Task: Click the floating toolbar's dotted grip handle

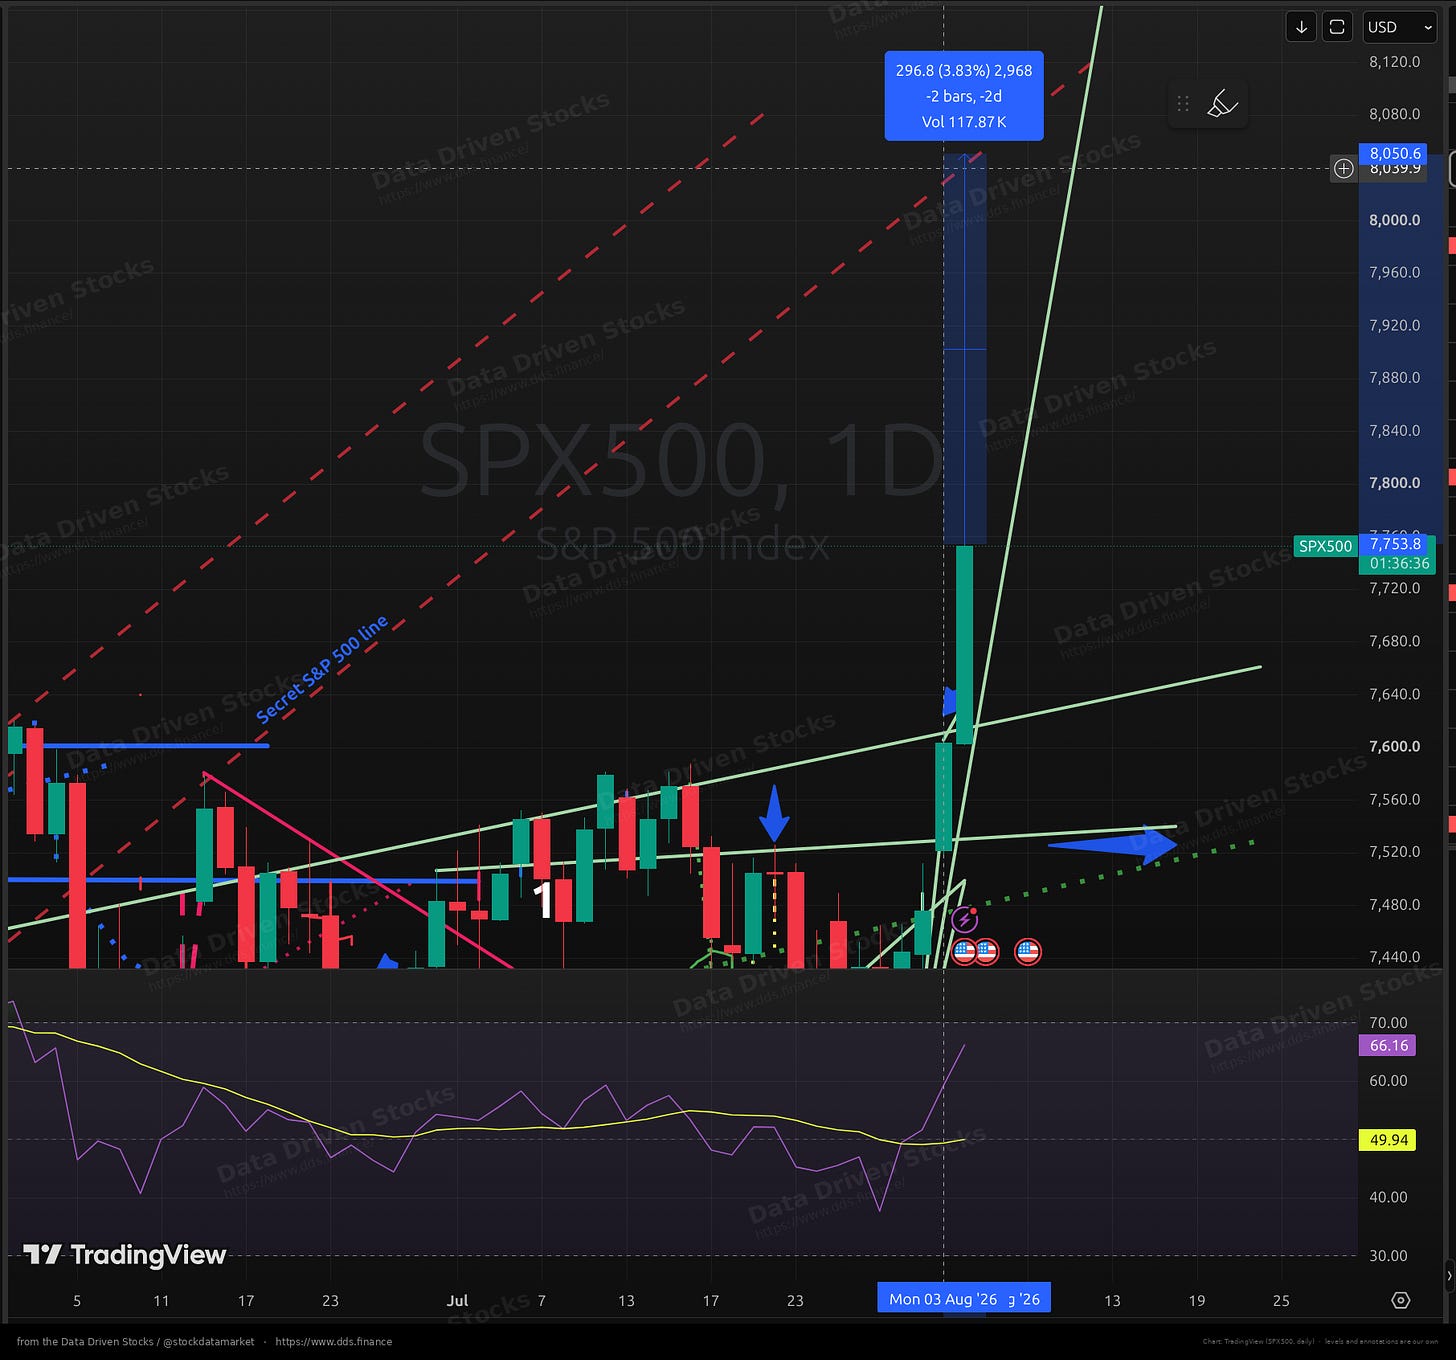Action: (1183, 104)
